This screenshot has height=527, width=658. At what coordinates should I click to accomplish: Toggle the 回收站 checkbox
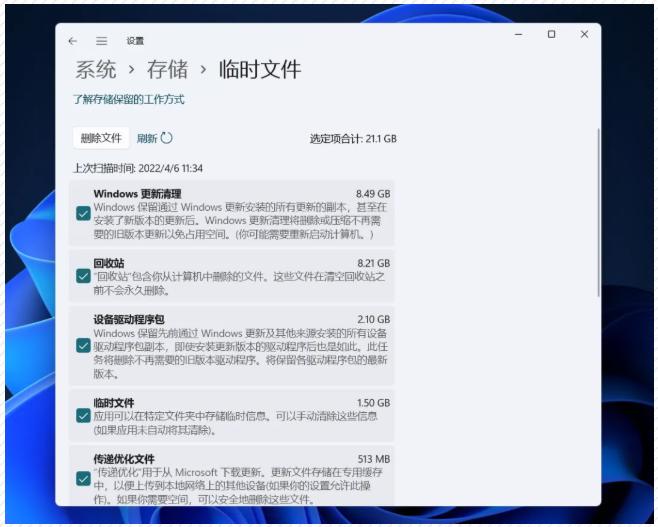click(x=83, y=276)
